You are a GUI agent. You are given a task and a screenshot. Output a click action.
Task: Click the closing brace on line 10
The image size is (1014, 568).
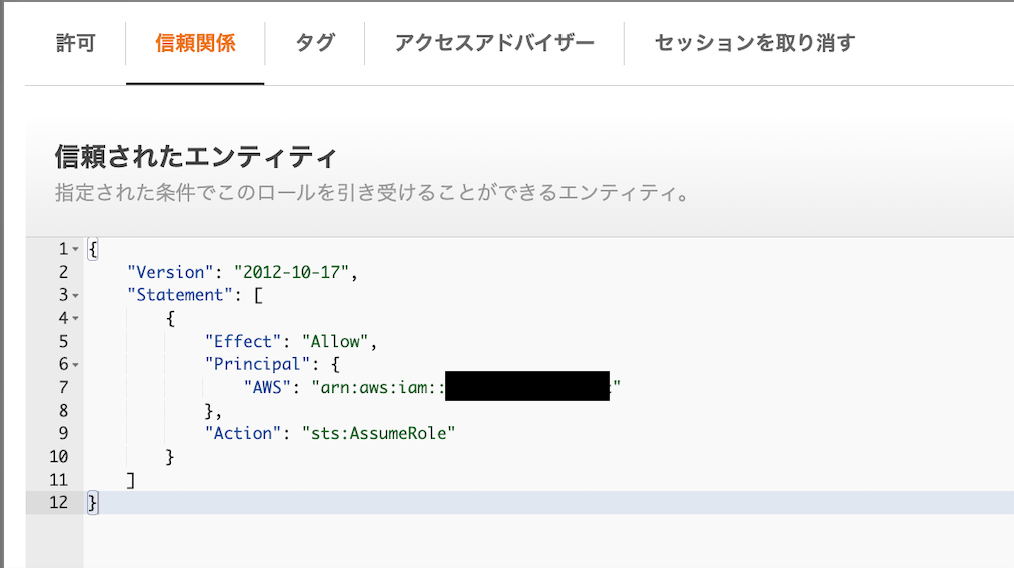pos(170,457)
